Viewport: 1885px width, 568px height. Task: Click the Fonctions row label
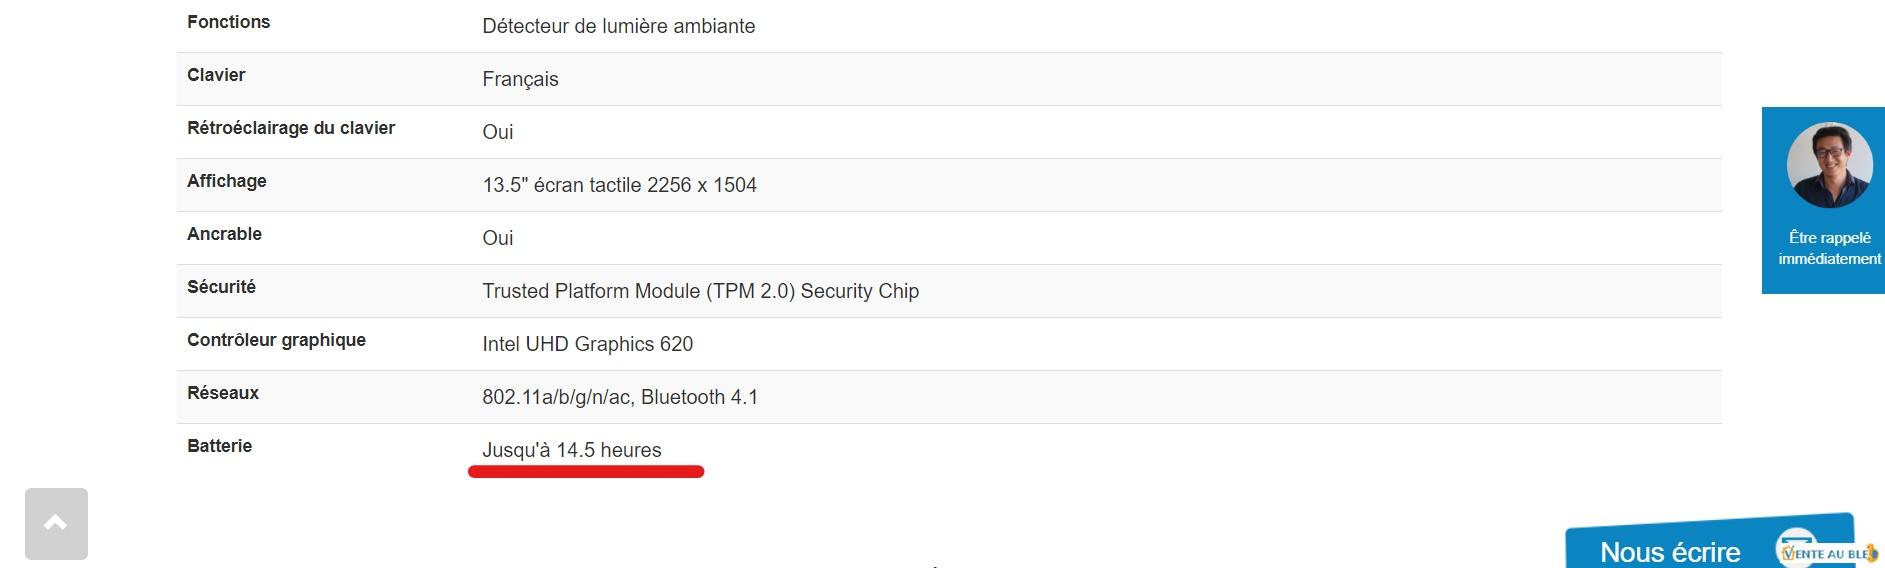(x=228, y=22)
